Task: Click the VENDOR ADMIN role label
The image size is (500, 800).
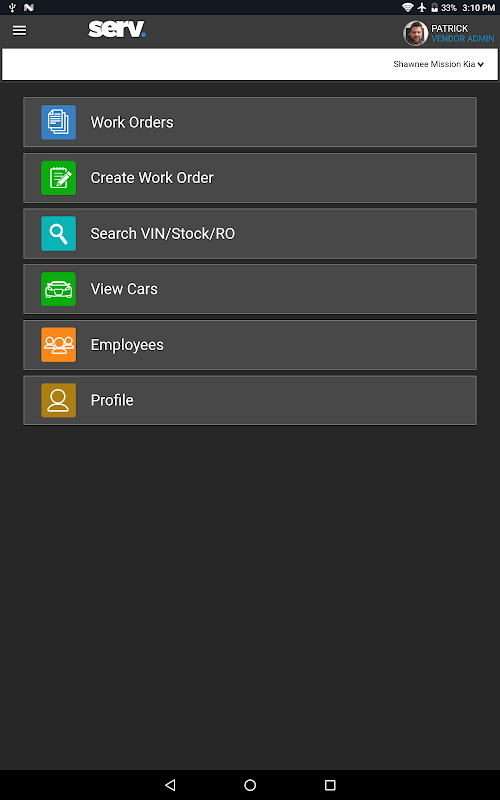Action: (463, 39)
